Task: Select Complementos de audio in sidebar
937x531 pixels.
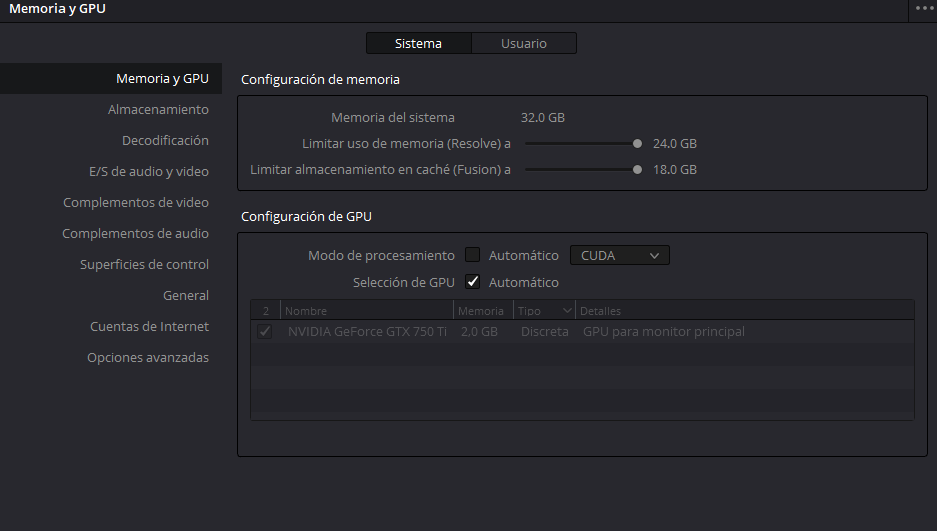Action: [x=135, y=233]
